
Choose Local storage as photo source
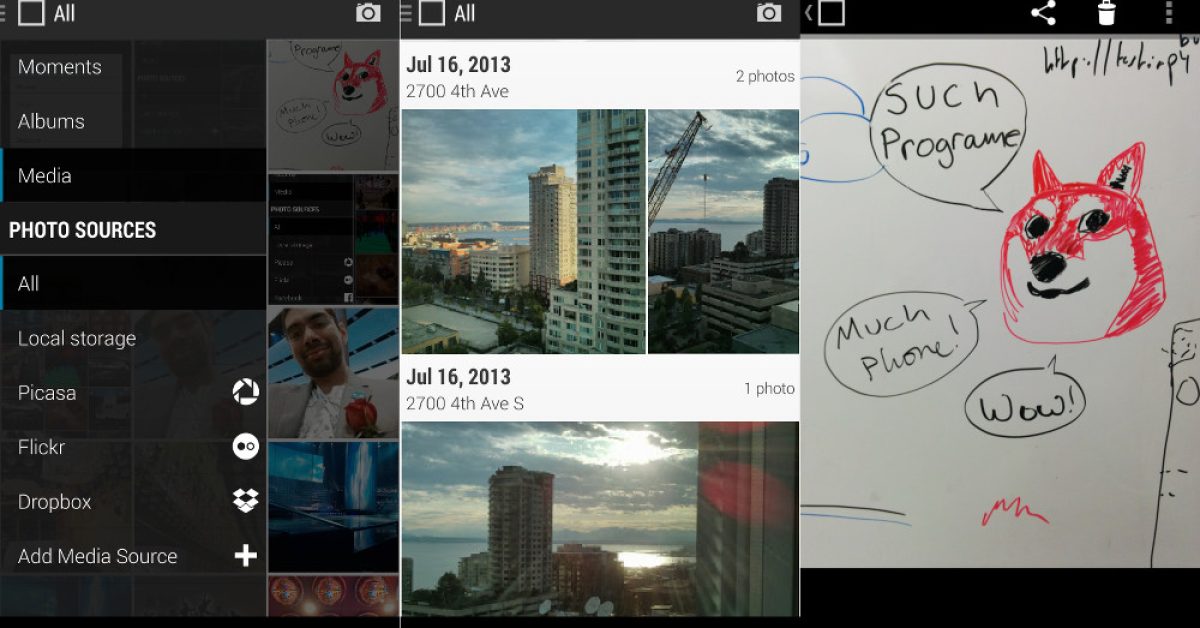click(x=77, y=339)
